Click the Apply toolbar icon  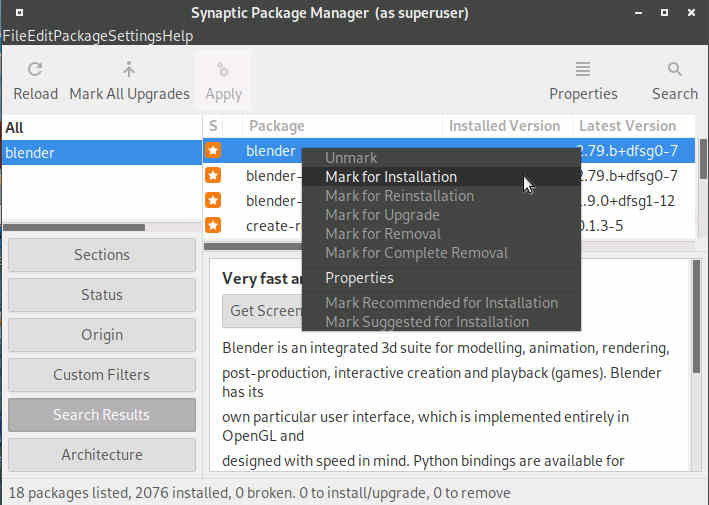pos(223,70)
